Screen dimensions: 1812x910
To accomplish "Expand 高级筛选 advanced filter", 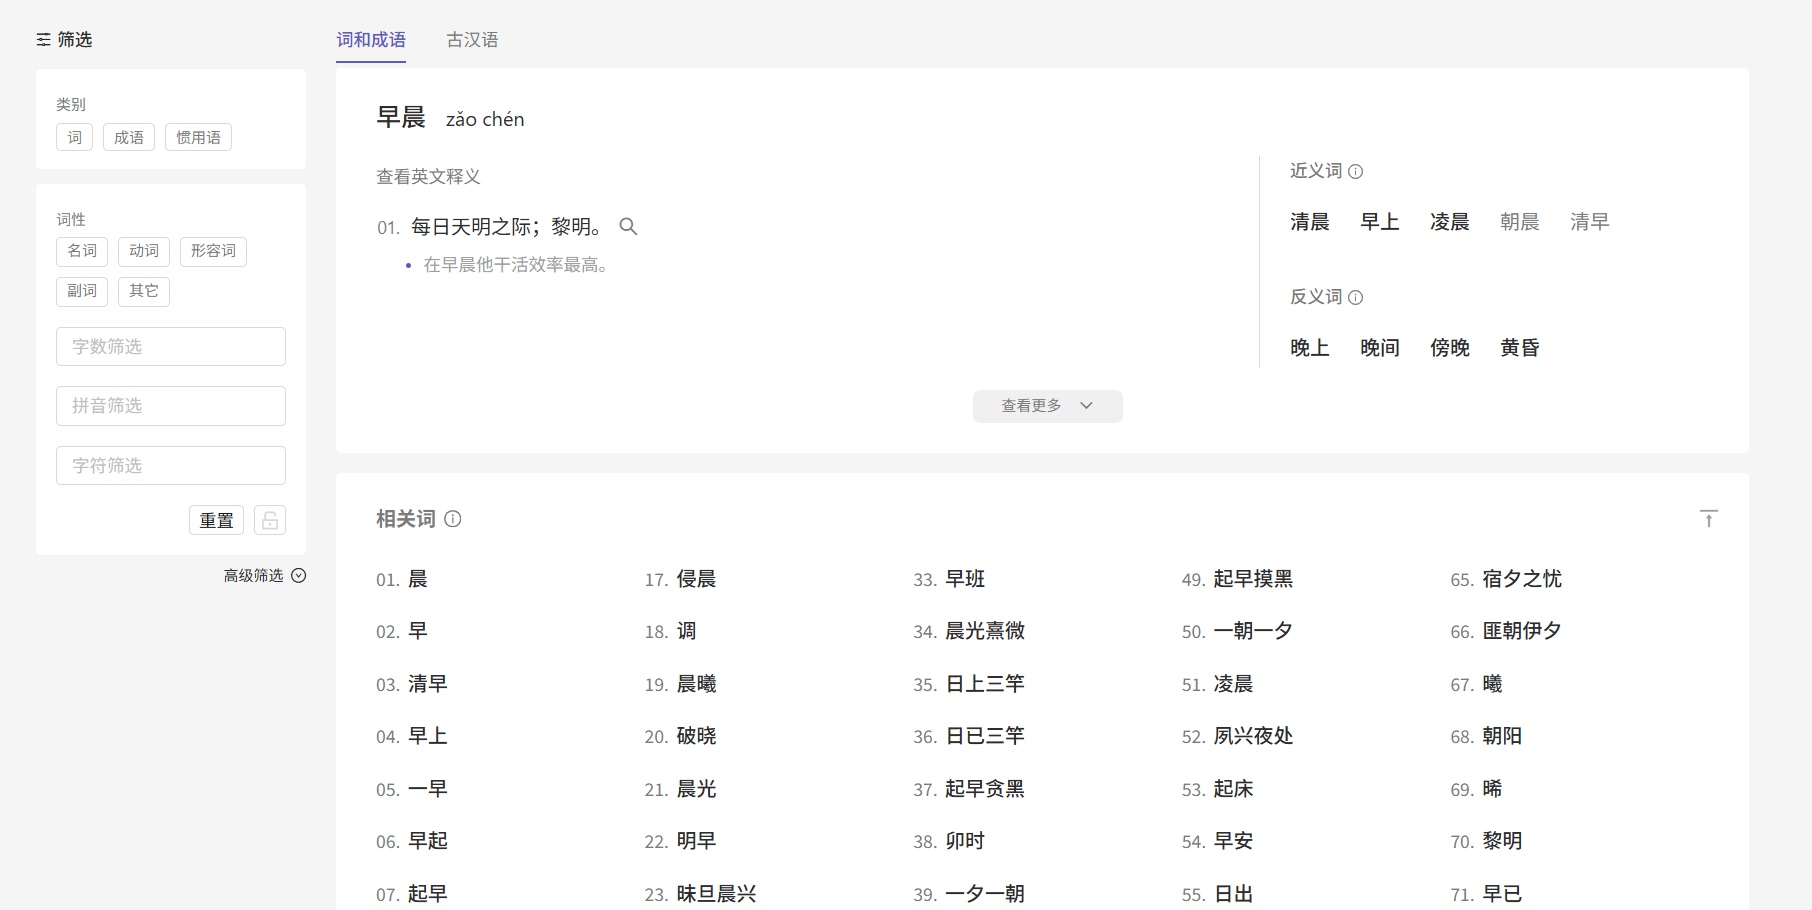I will pyautogui.click(x=265, y=576).
